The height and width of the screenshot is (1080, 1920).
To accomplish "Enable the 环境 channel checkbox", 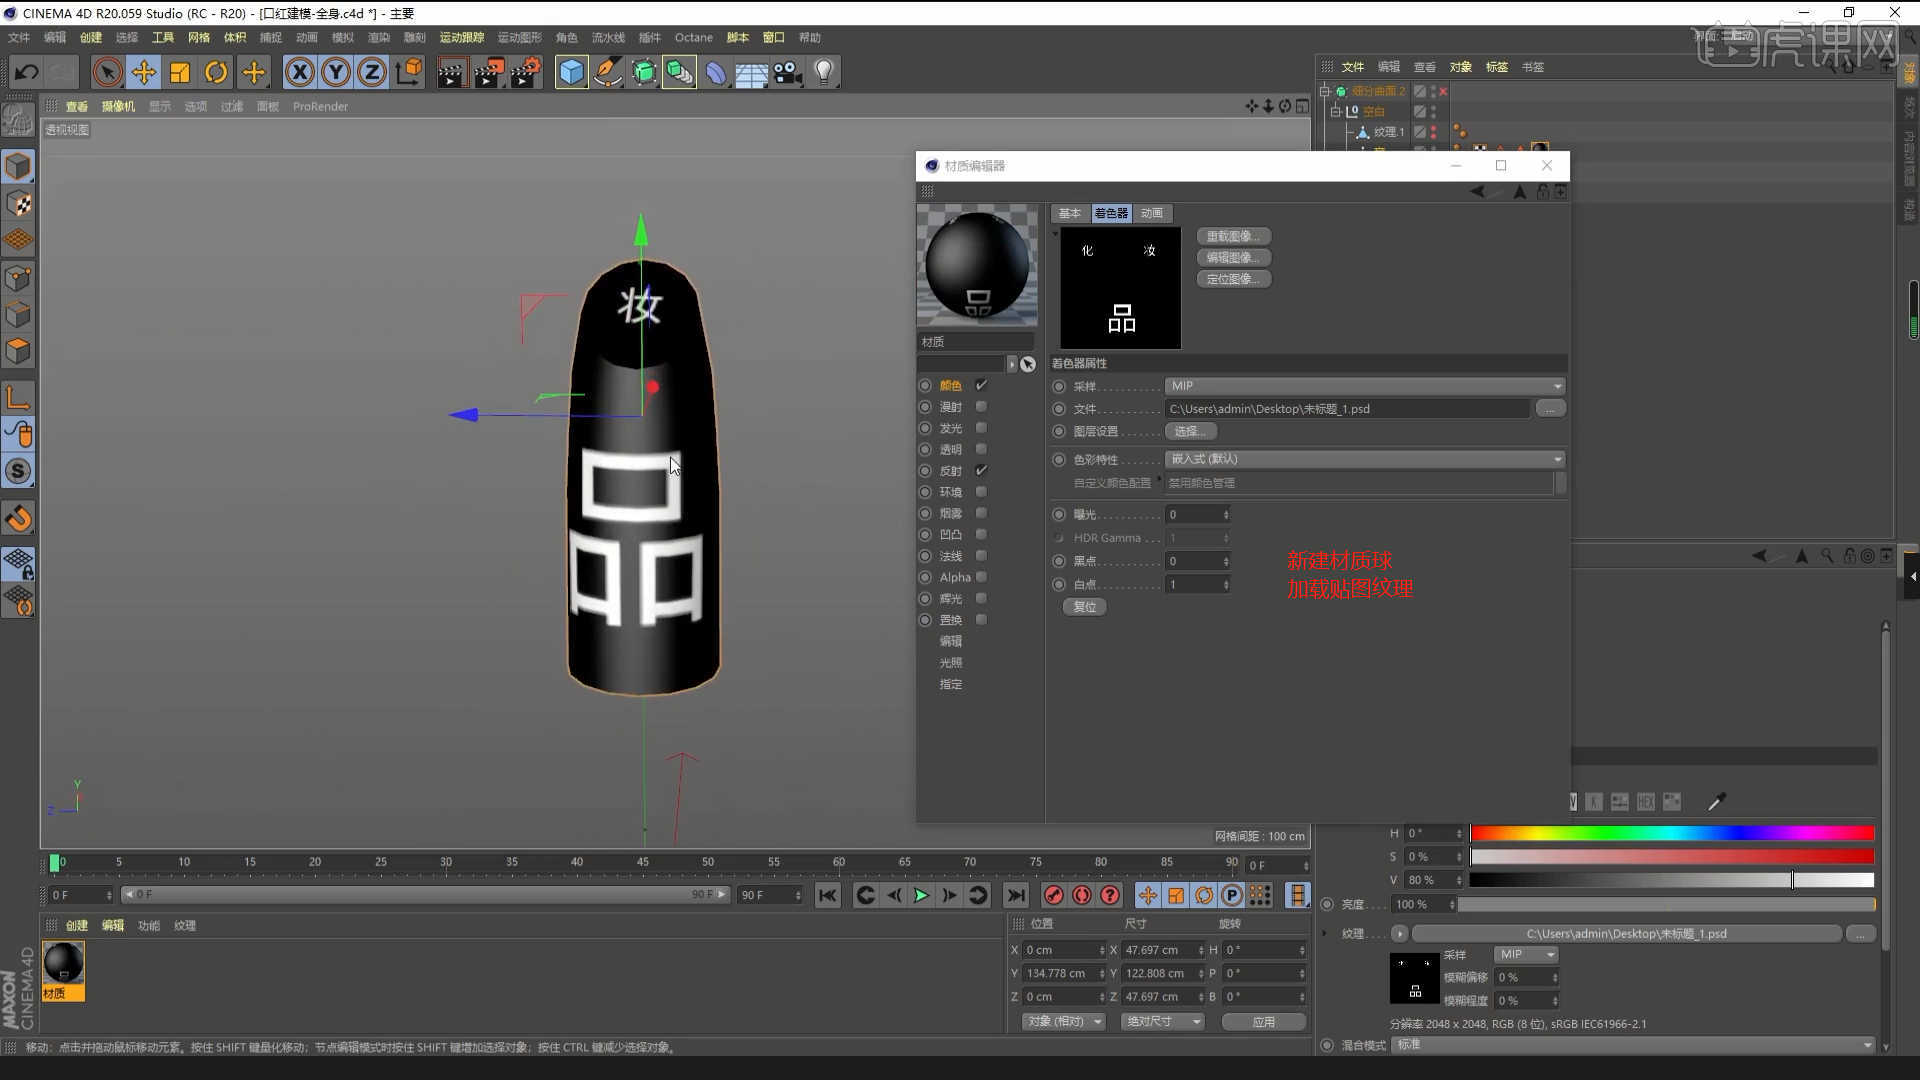I will coord(981,492).
